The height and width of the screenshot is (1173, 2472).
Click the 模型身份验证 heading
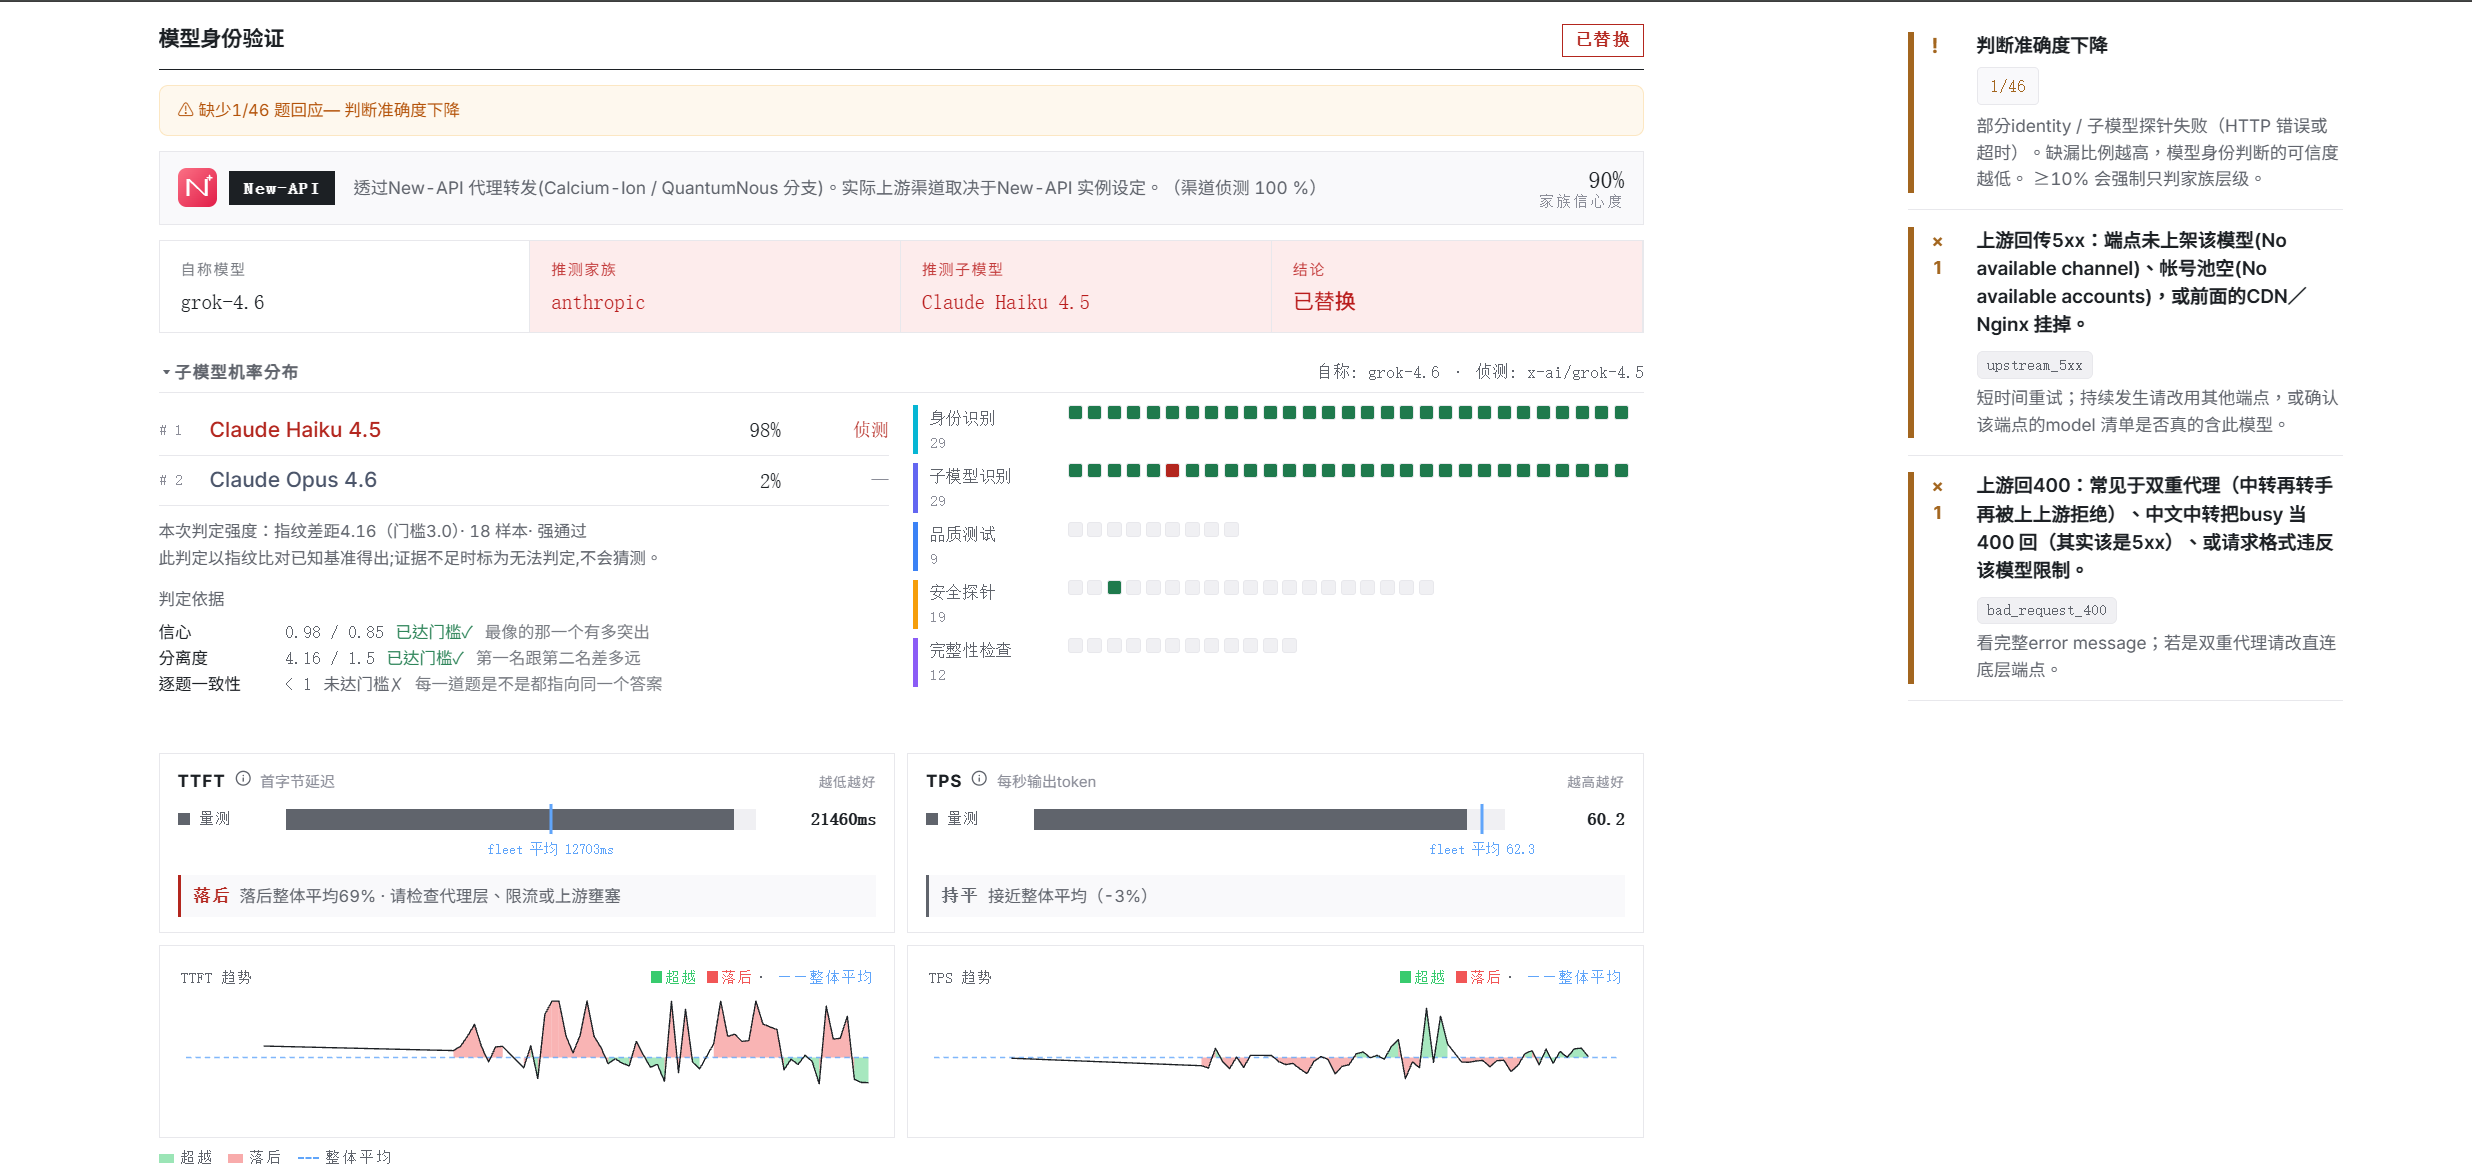tap(221, 39)
